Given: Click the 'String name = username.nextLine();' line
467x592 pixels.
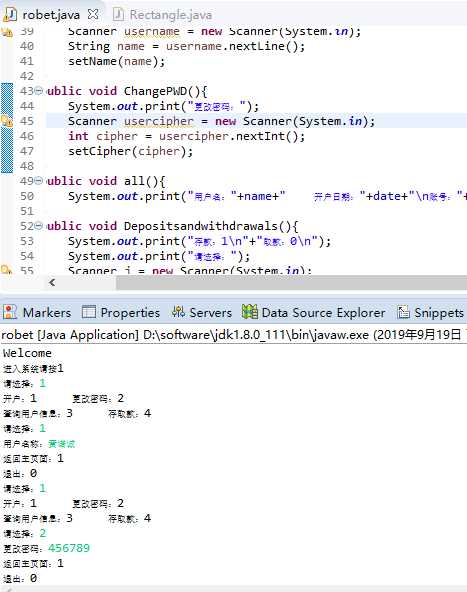Looking at the screenshot, I should 186,46.
